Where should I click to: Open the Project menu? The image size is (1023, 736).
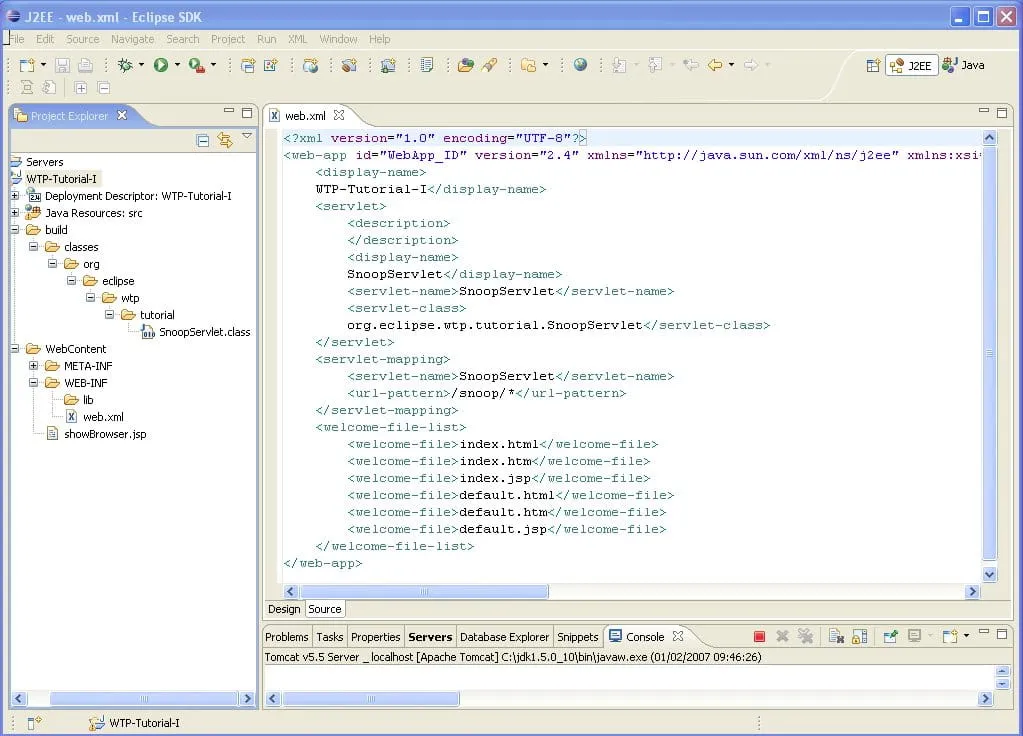227,39
